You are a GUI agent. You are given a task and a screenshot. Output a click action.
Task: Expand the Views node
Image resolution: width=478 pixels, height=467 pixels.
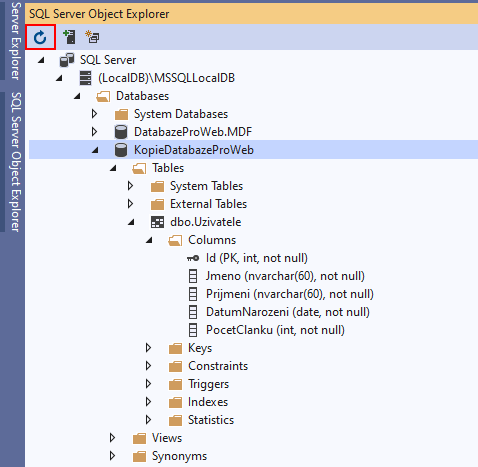click(112, 438)
